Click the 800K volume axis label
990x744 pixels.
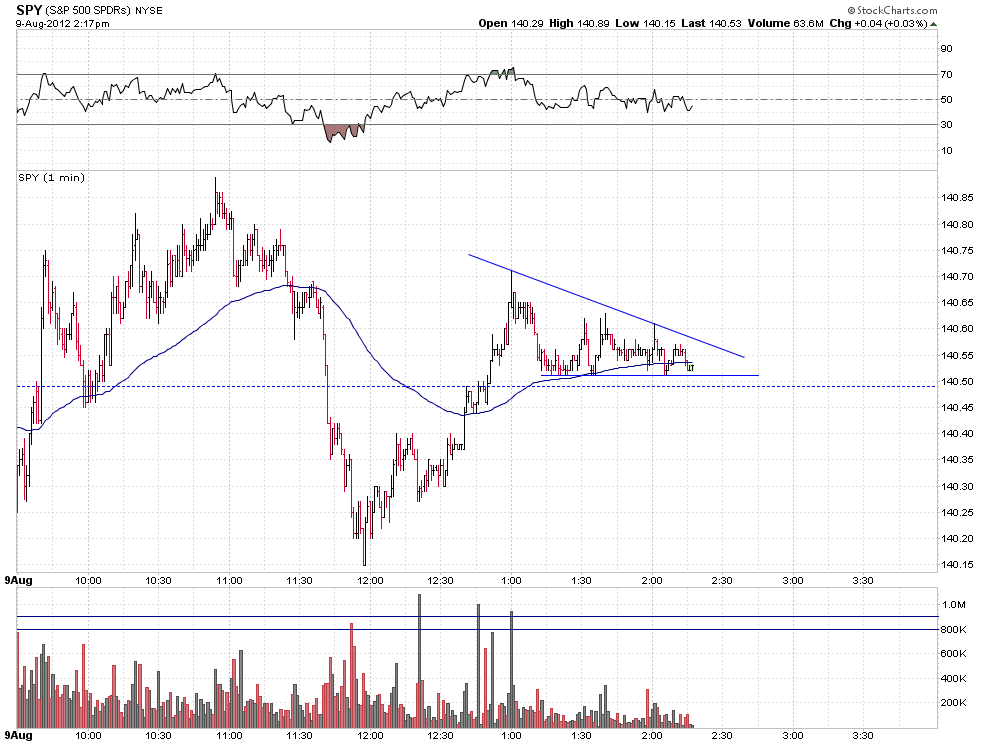pos(953,630)
